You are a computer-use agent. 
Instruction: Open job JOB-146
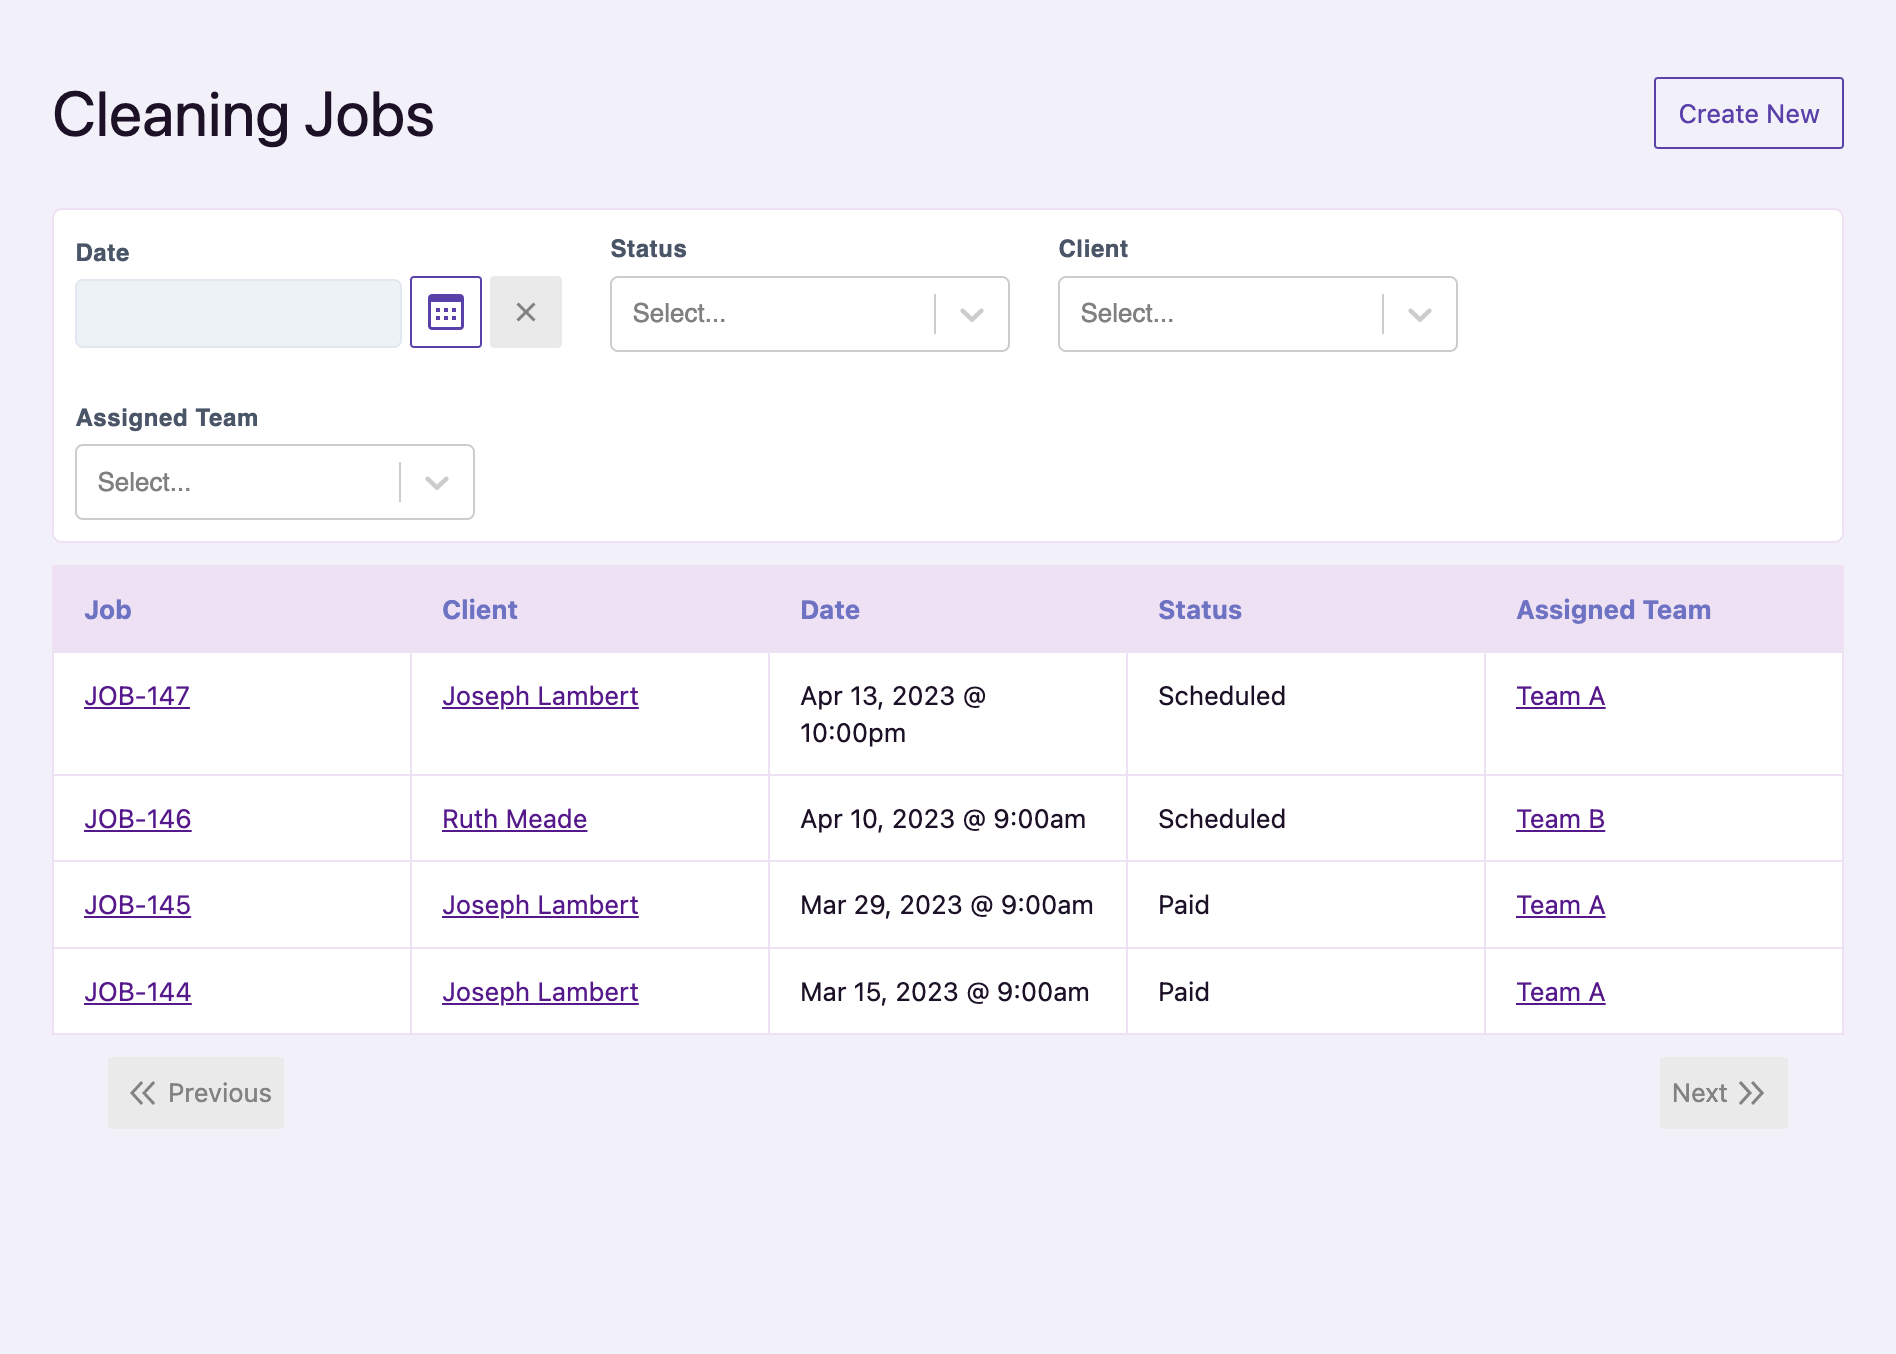136,818
